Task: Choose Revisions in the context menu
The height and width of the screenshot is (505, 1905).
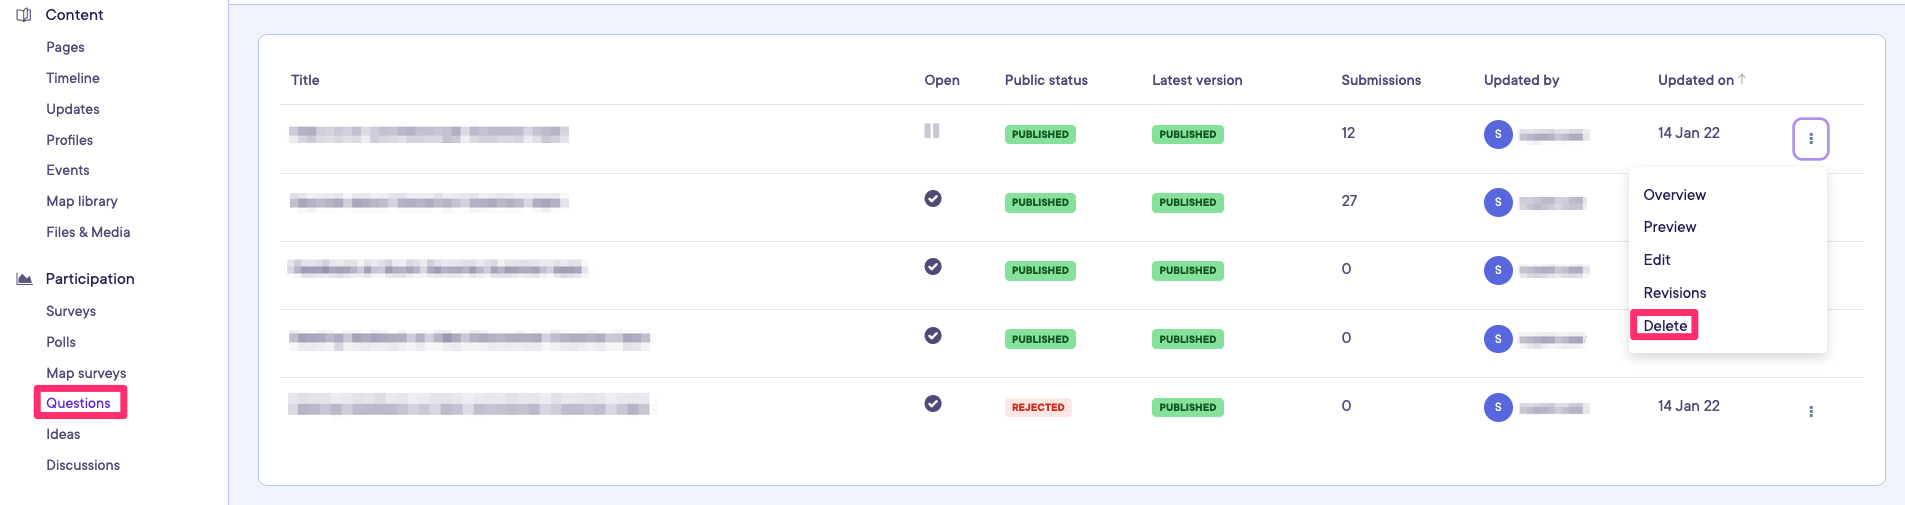Action: [x=1674, y=293]
